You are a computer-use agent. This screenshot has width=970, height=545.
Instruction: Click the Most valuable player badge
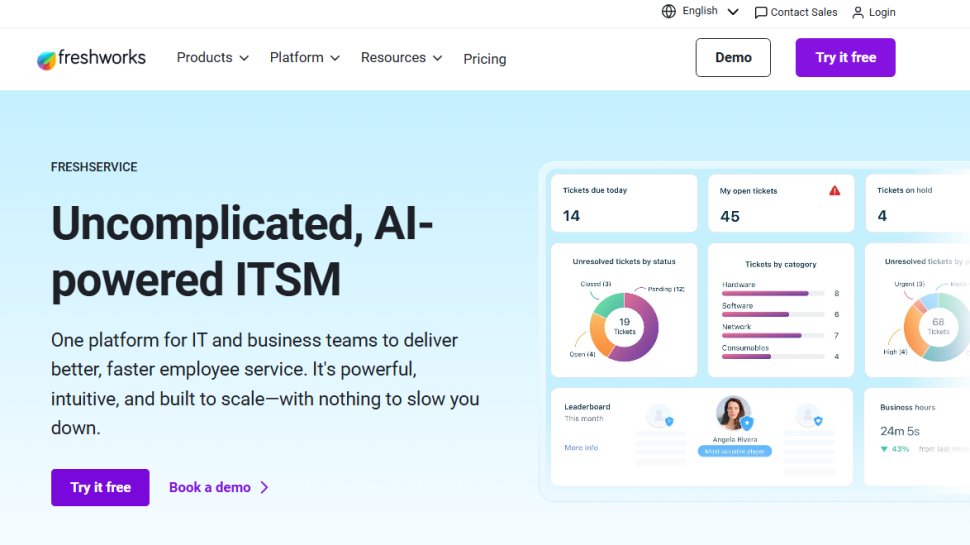point(734,452)
